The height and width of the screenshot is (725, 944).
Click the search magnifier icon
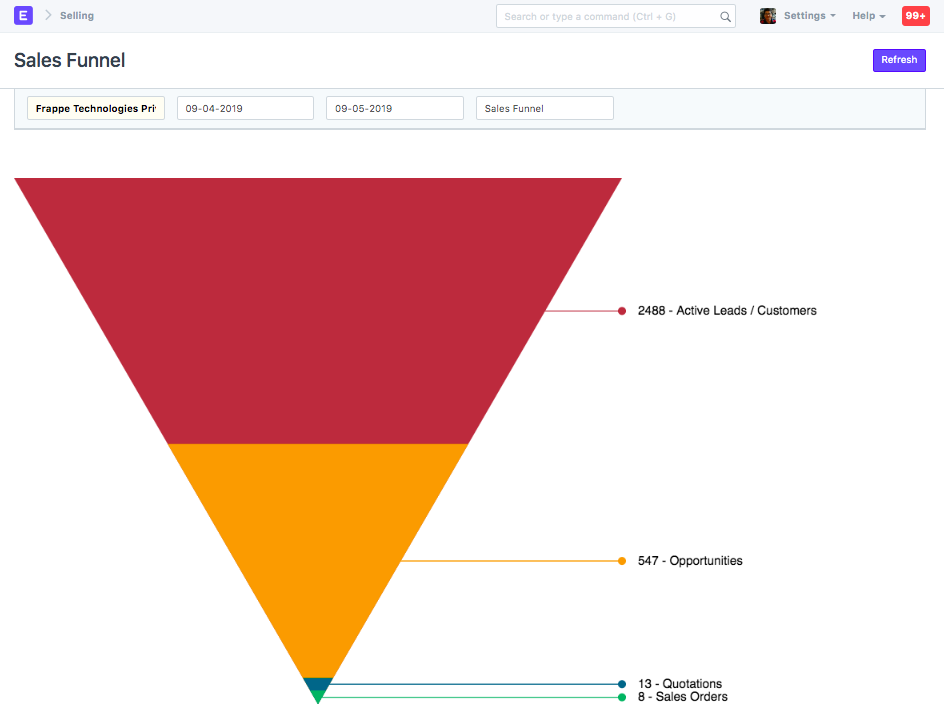tap(725, 17)
